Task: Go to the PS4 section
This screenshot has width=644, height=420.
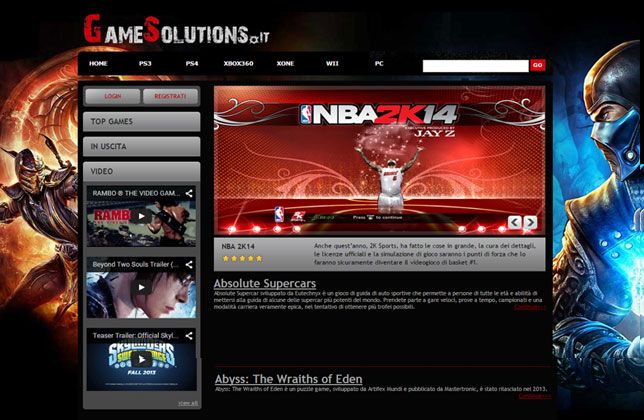Action: [x=192, y=64]
